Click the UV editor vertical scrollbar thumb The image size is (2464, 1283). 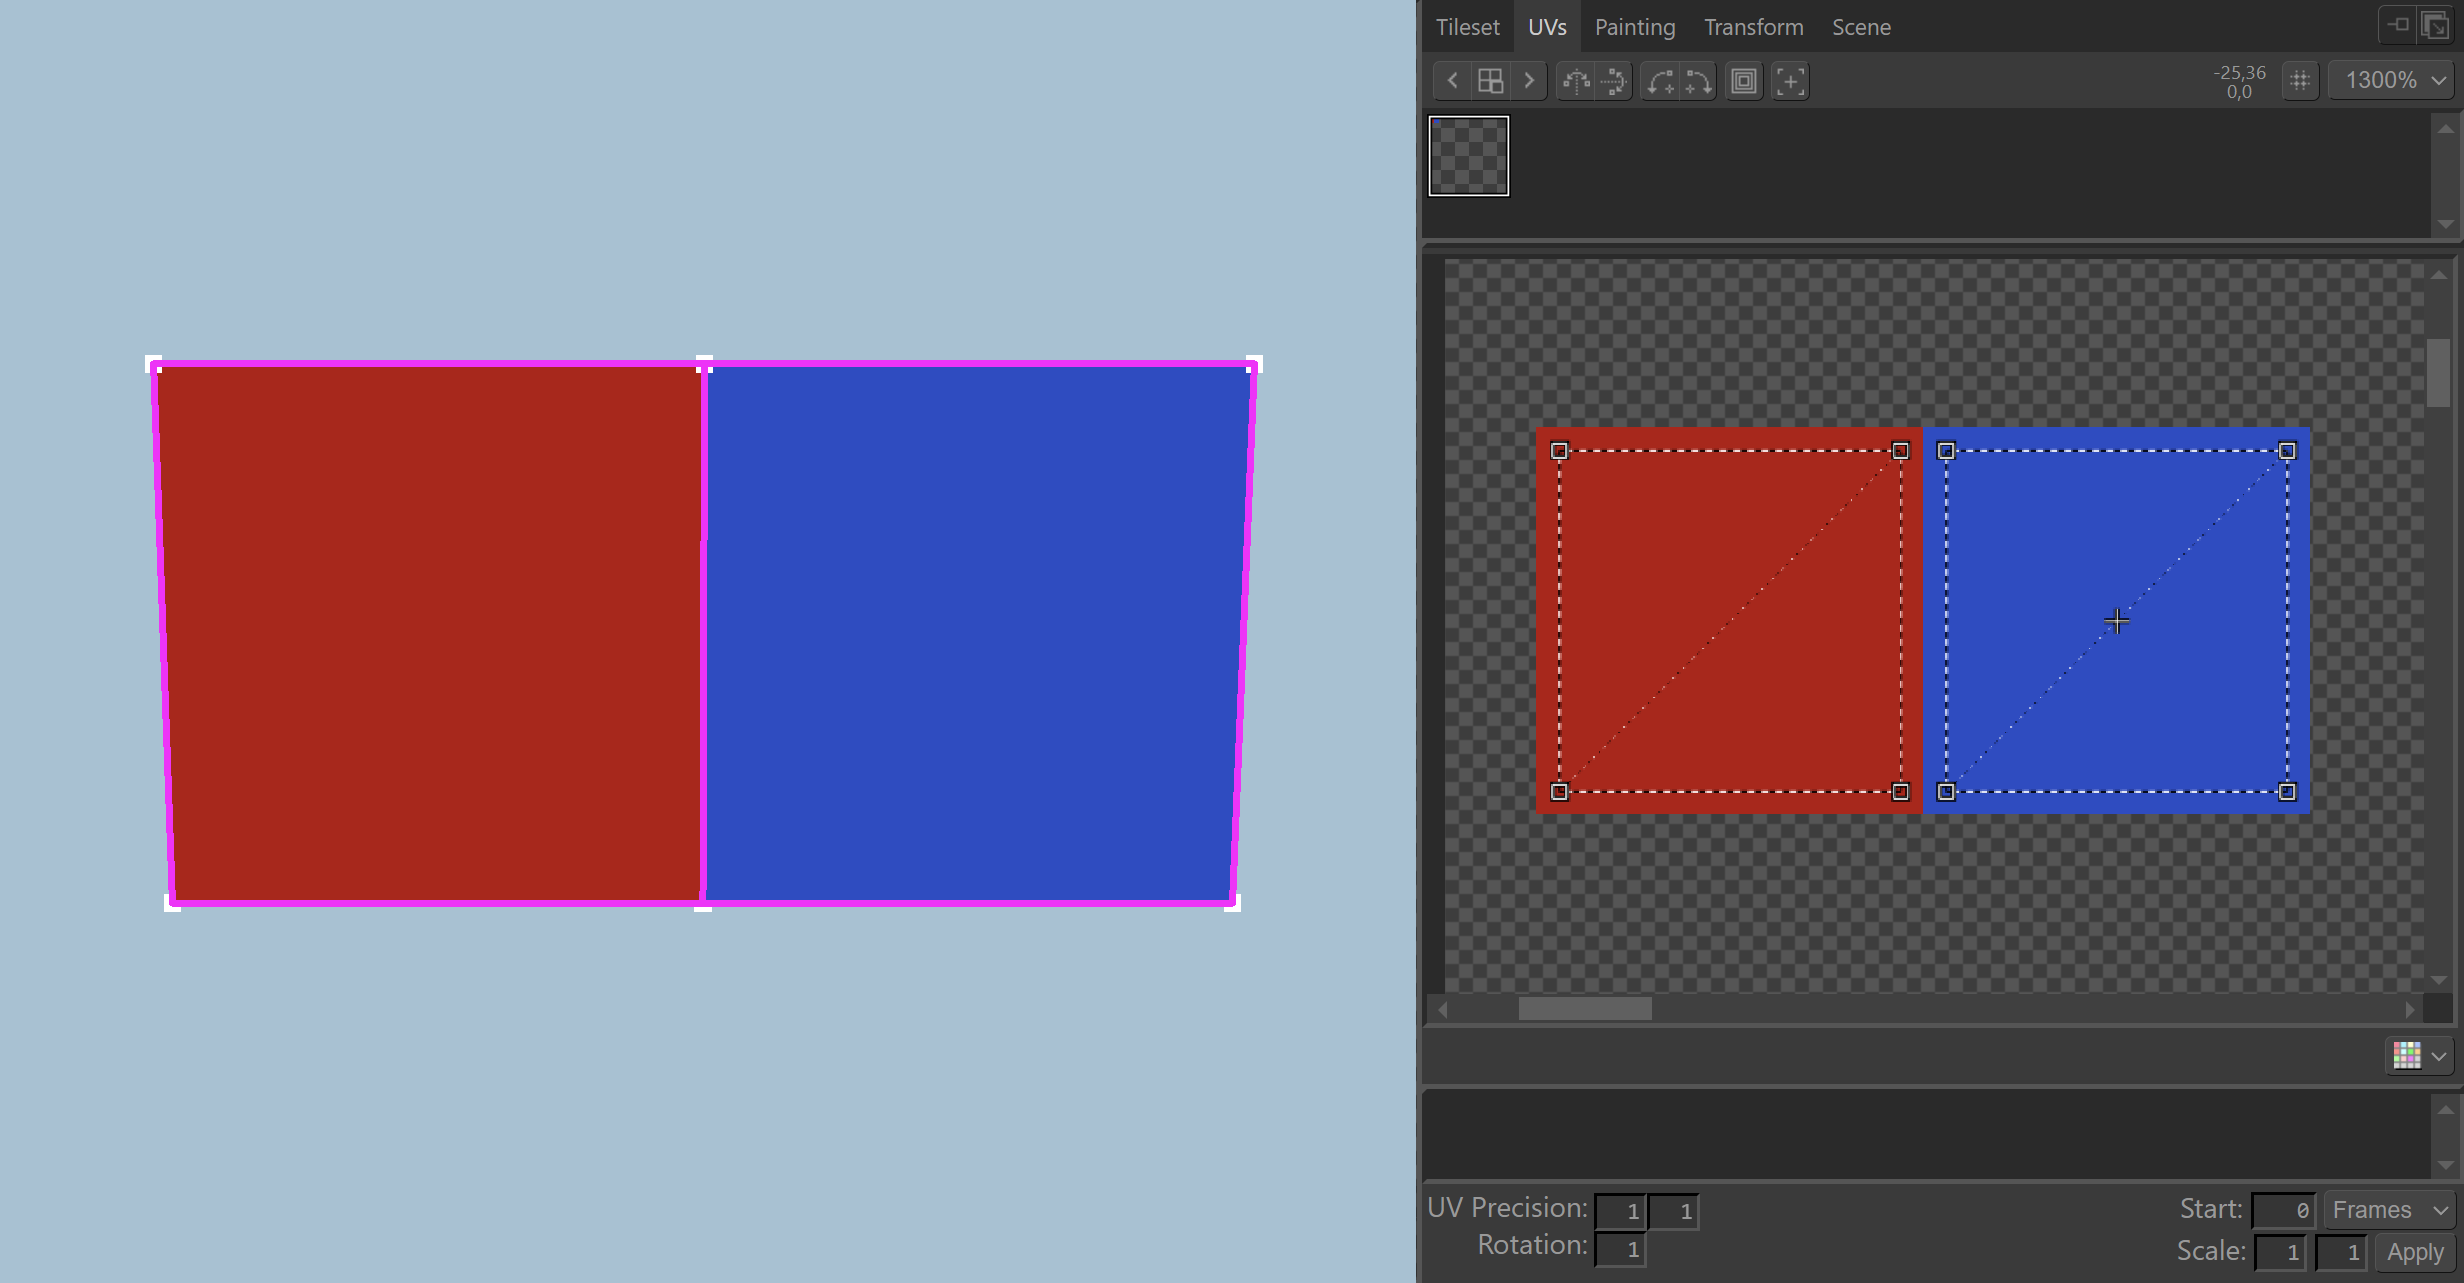click(2438, 373)
